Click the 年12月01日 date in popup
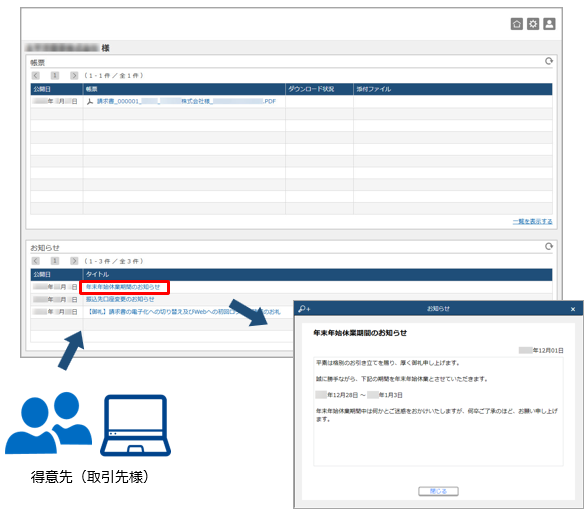 click(x=541, y=350)
